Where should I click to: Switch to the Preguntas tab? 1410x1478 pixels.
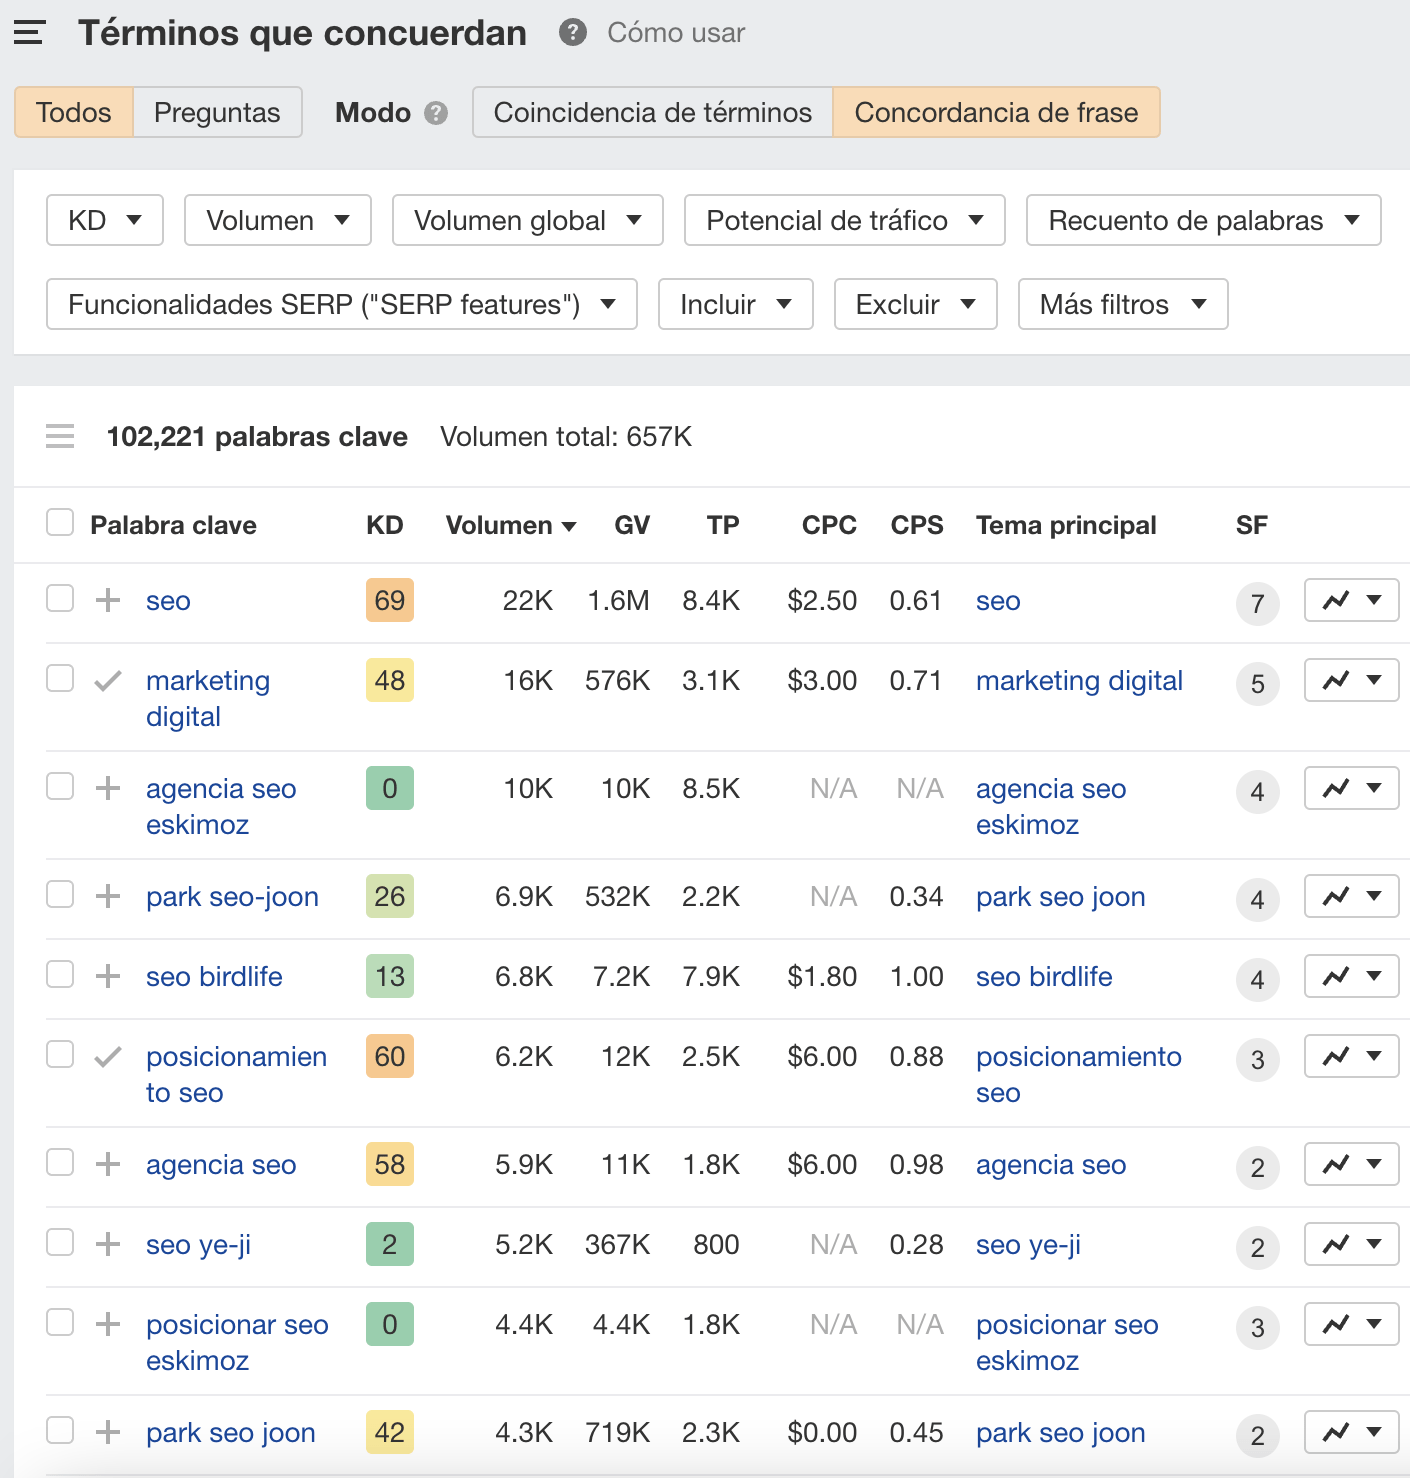click(217, 112)
